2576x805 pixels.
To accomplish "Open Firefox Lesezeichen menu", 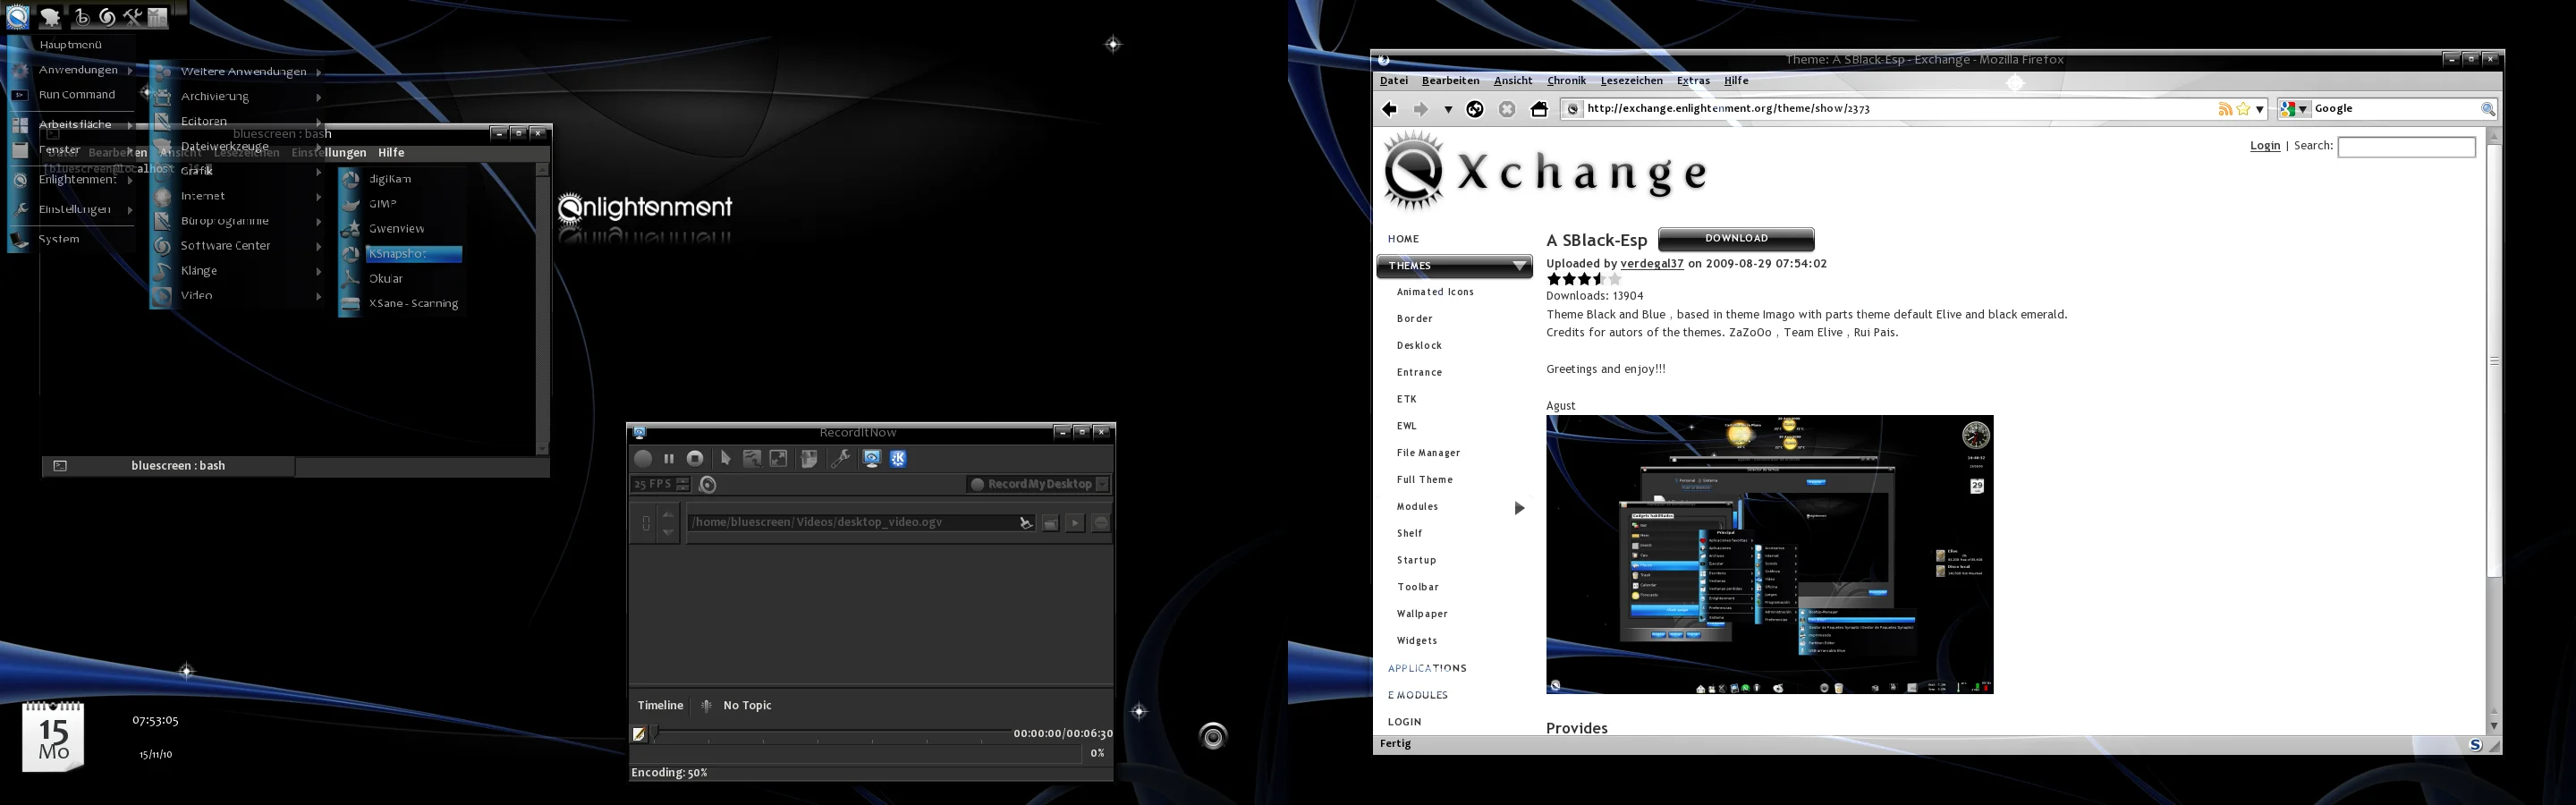I will pos(1631,81).
